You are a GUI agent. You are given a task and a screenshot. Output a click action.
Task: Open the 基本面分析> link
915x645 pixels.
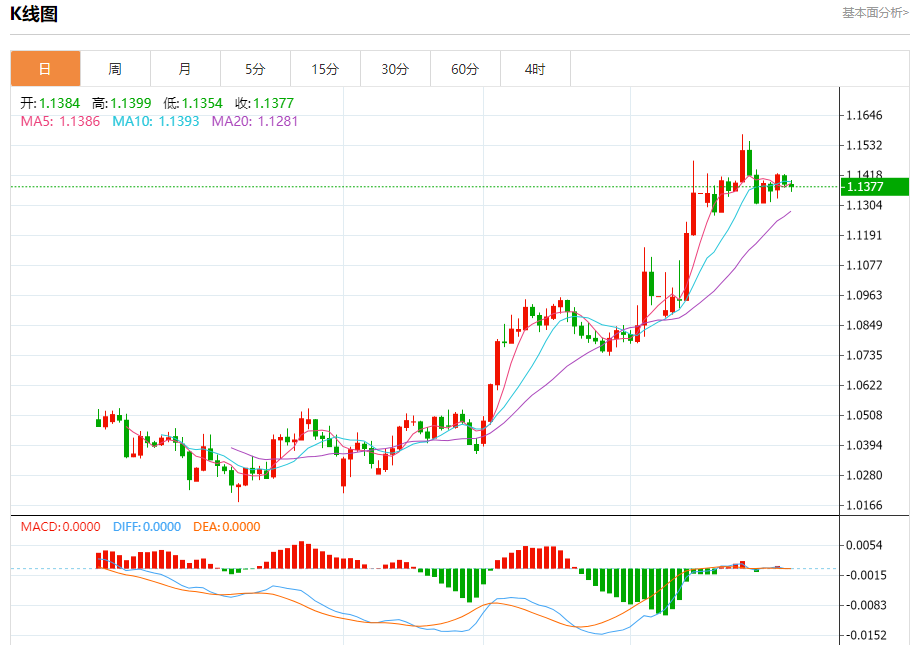[x=875, y=13]
